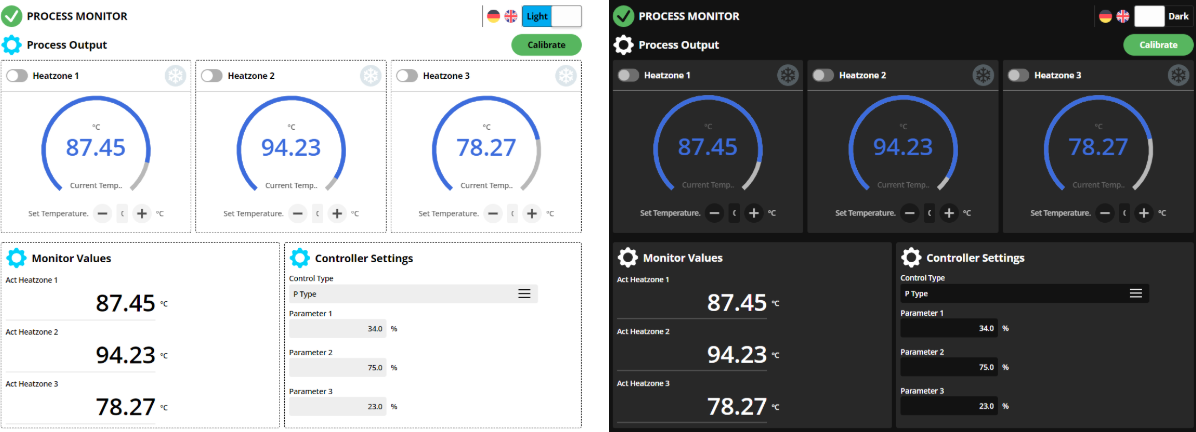
Task: Click Heatzone 2 snowflake icon, light panel
Action: click(371, 76)
